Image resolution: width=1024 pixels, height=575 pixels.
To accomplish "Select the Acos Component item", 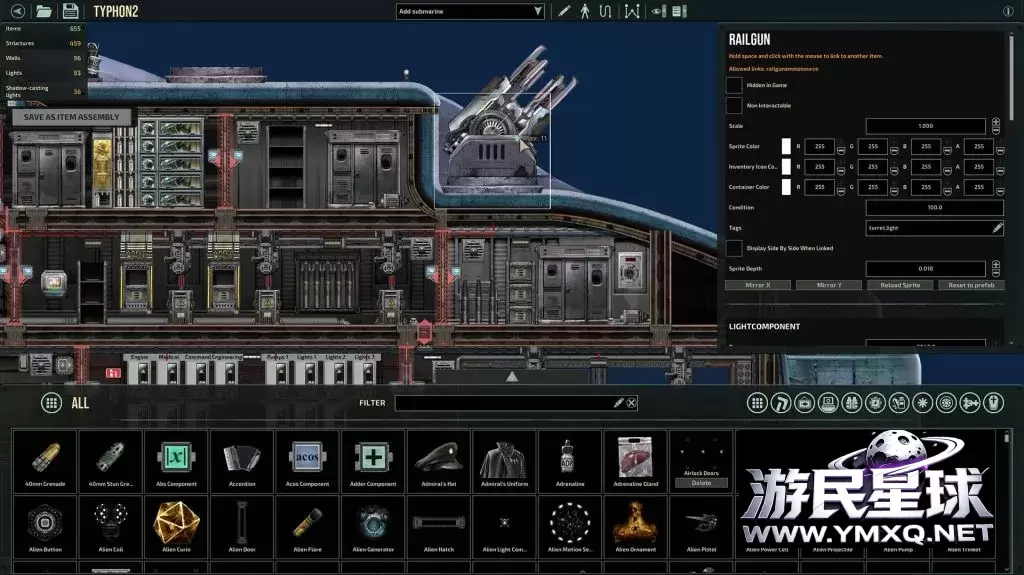I will pyautogui.click(x=308, y=461).
